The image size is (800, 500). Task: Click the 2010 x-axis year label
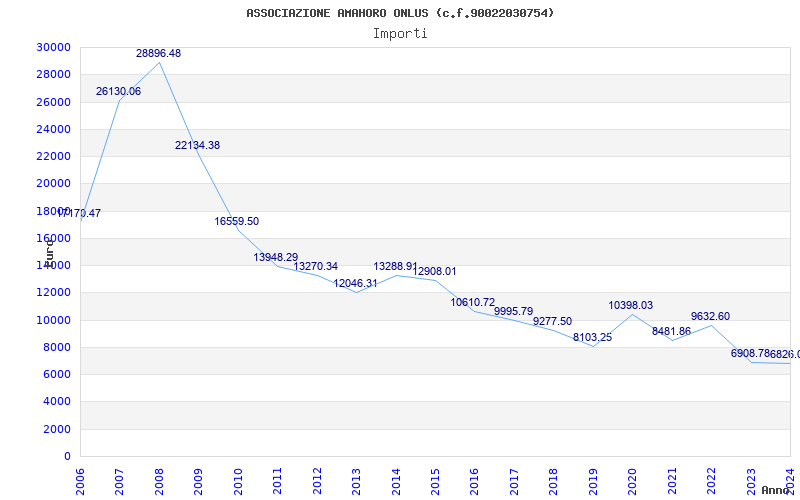click(237, 481)
